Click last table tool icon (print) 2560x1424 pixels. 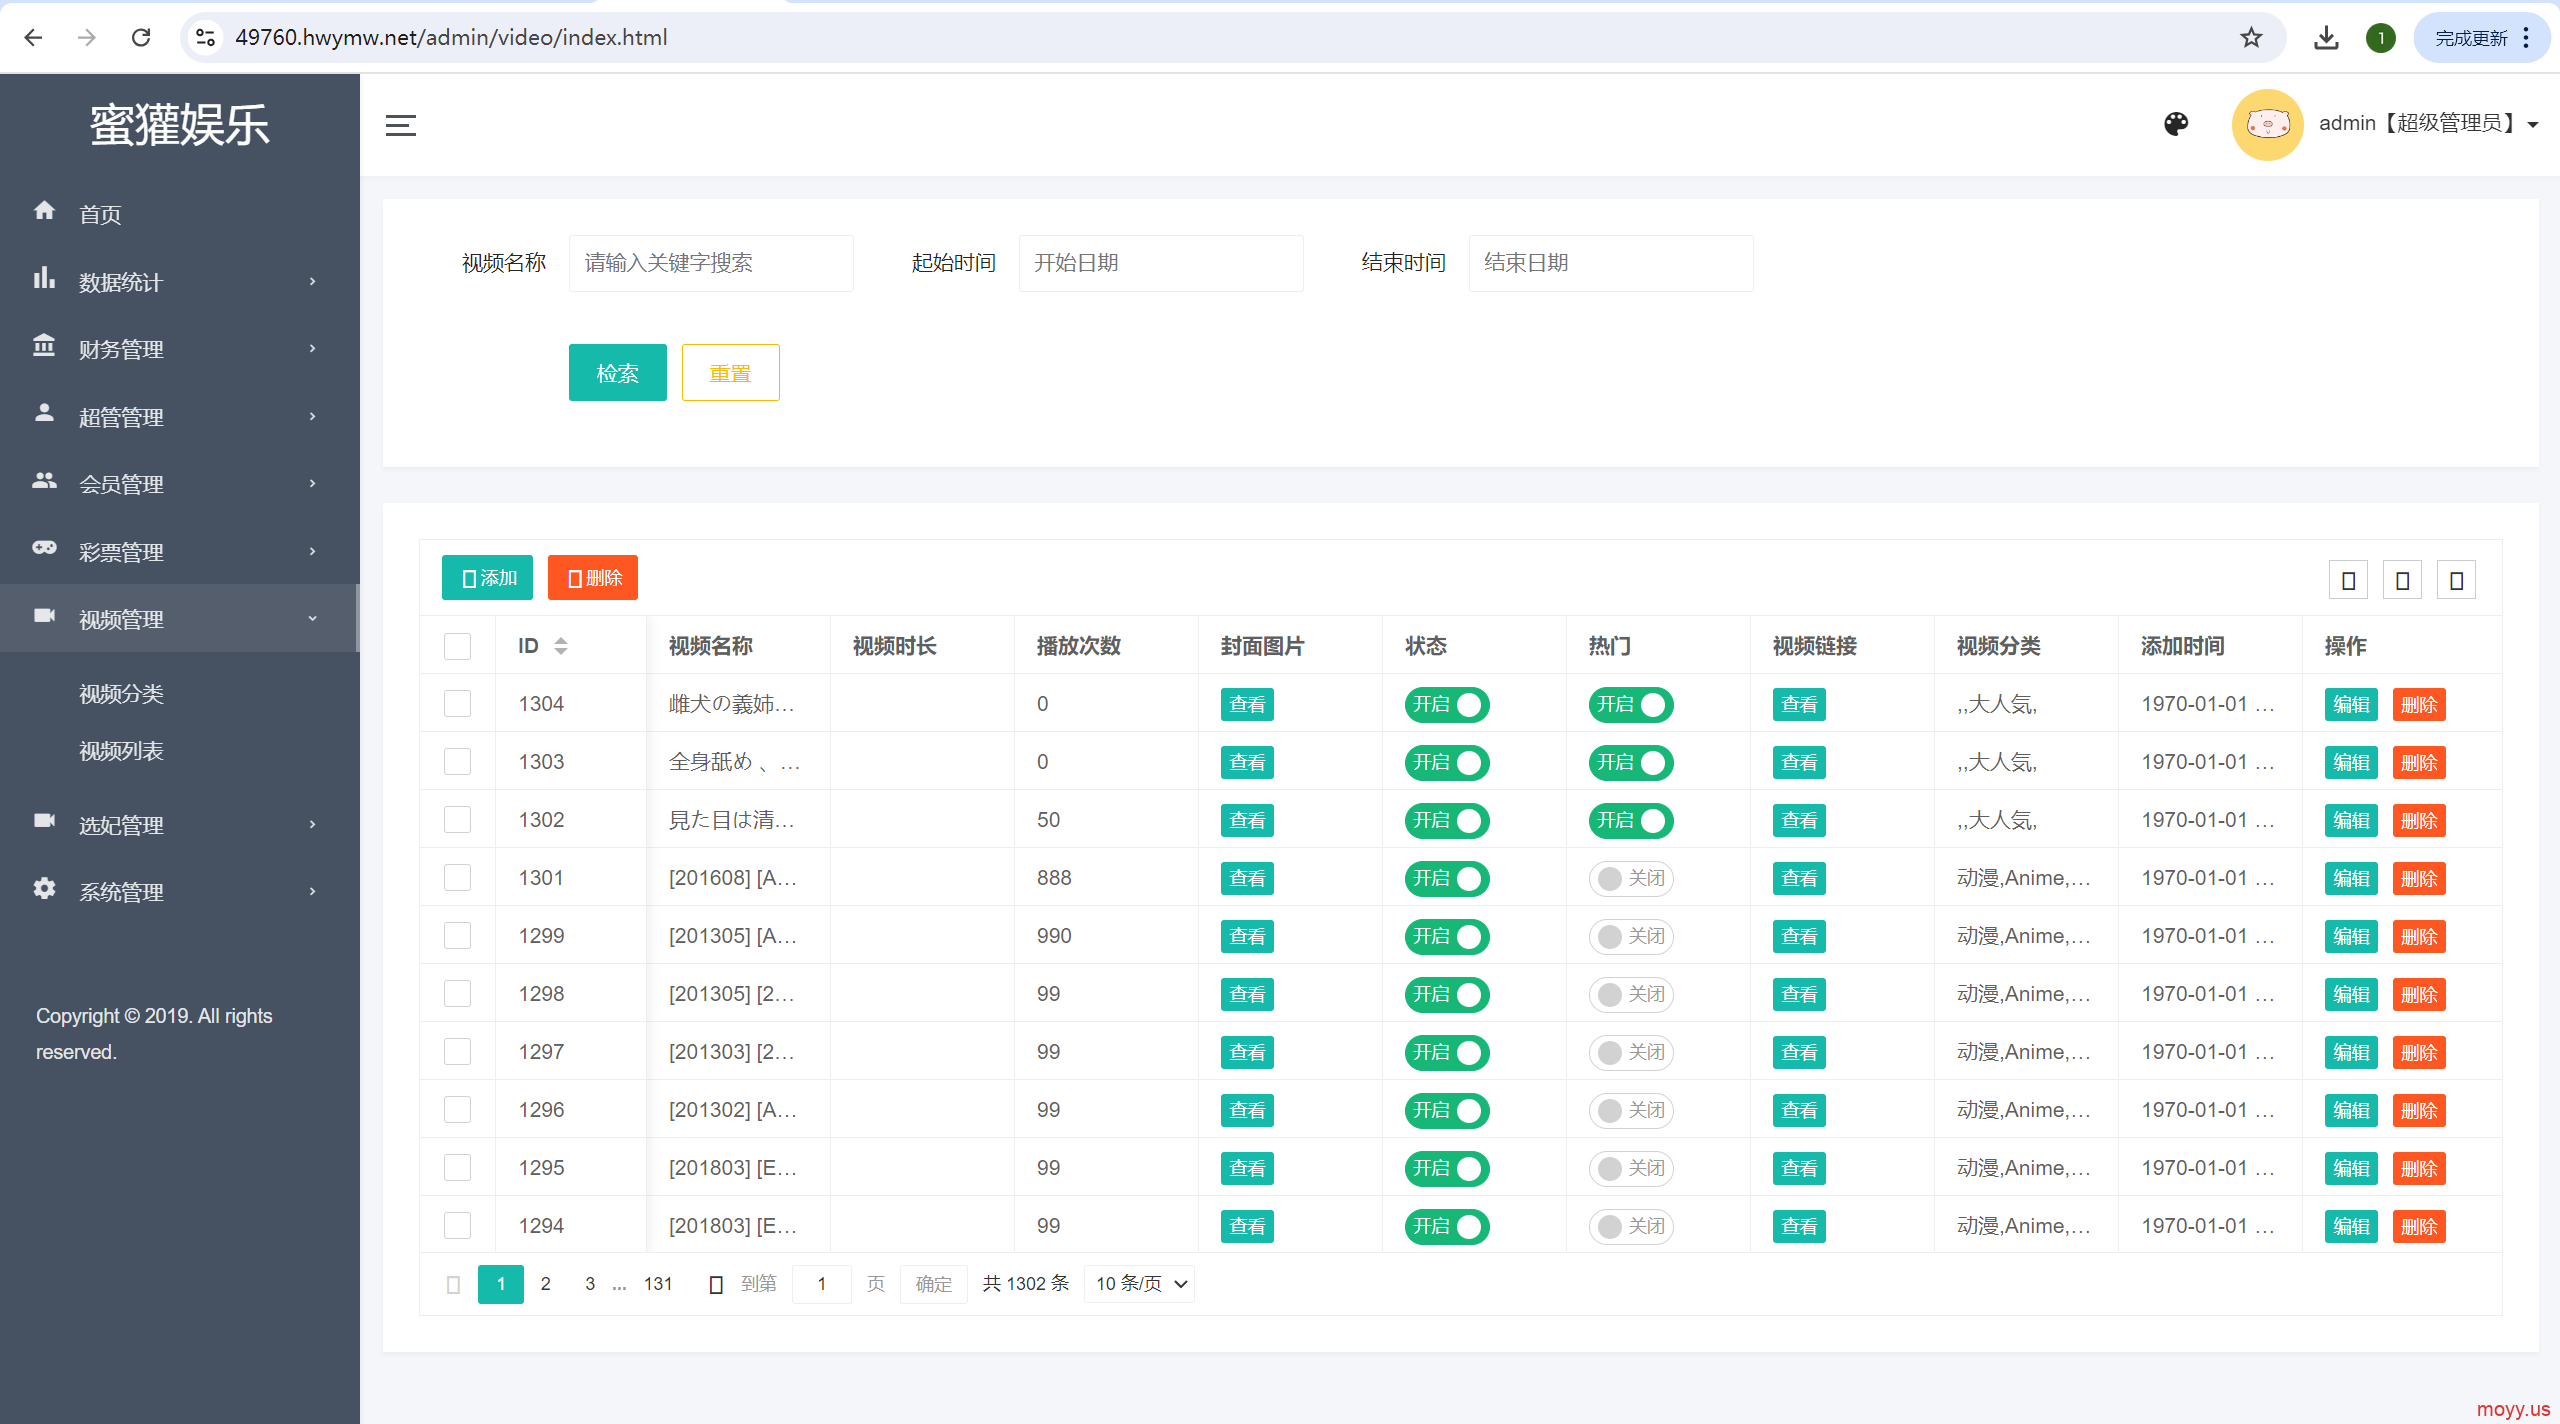(x=2457, y=580)
